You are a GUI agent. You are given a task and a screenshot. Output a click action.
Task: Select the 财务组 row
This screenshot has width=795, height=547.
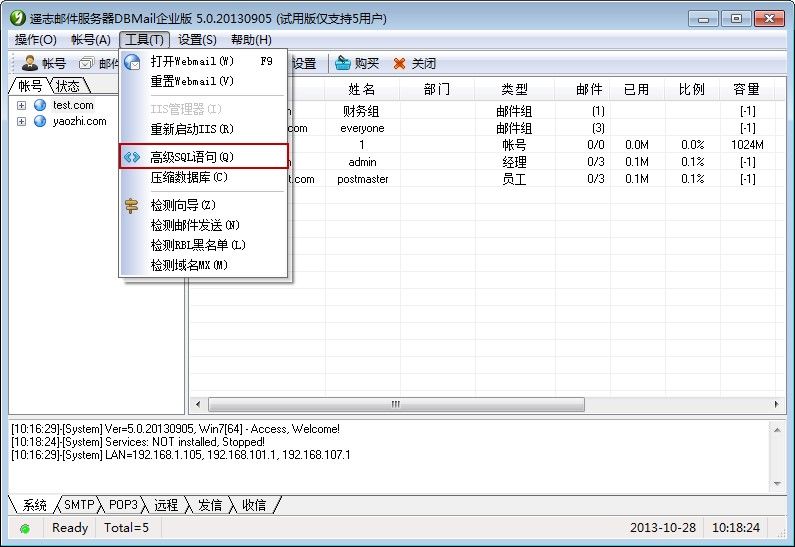click(x=487, y=112)
